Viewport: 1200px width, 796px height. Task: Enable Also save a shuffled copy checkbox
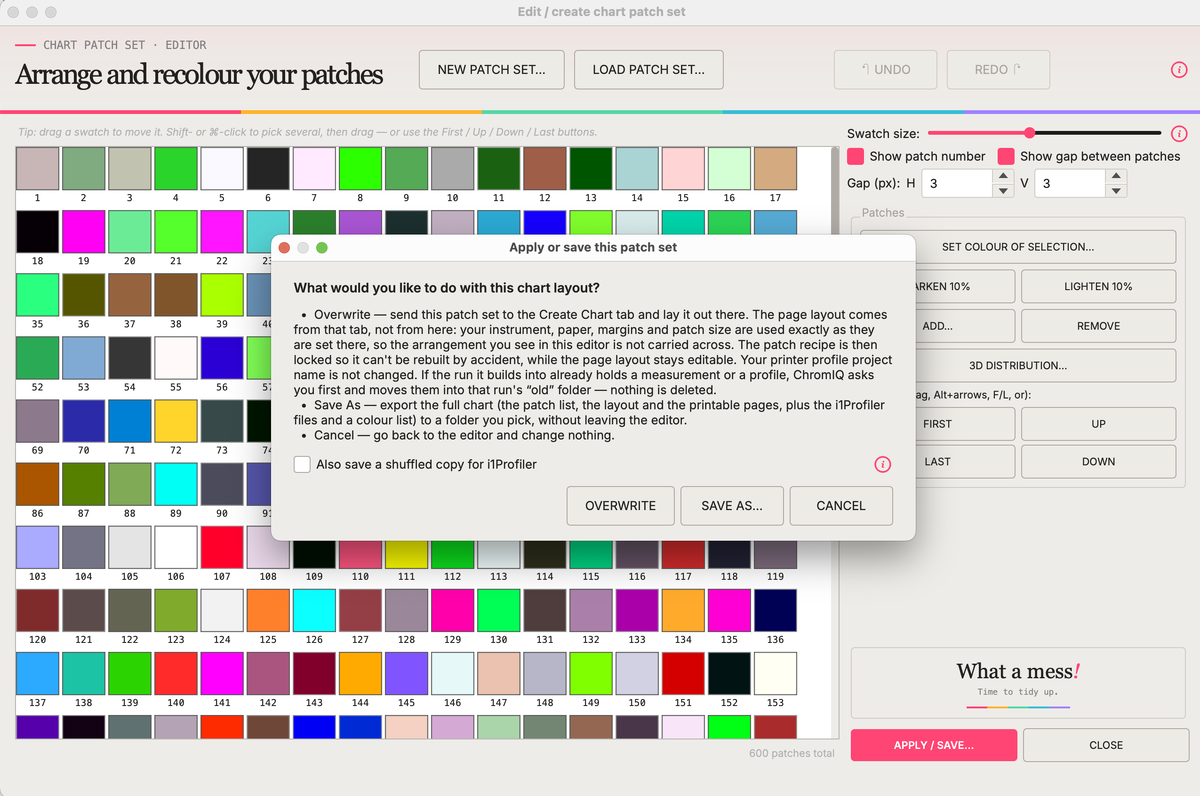click(302, 464)
